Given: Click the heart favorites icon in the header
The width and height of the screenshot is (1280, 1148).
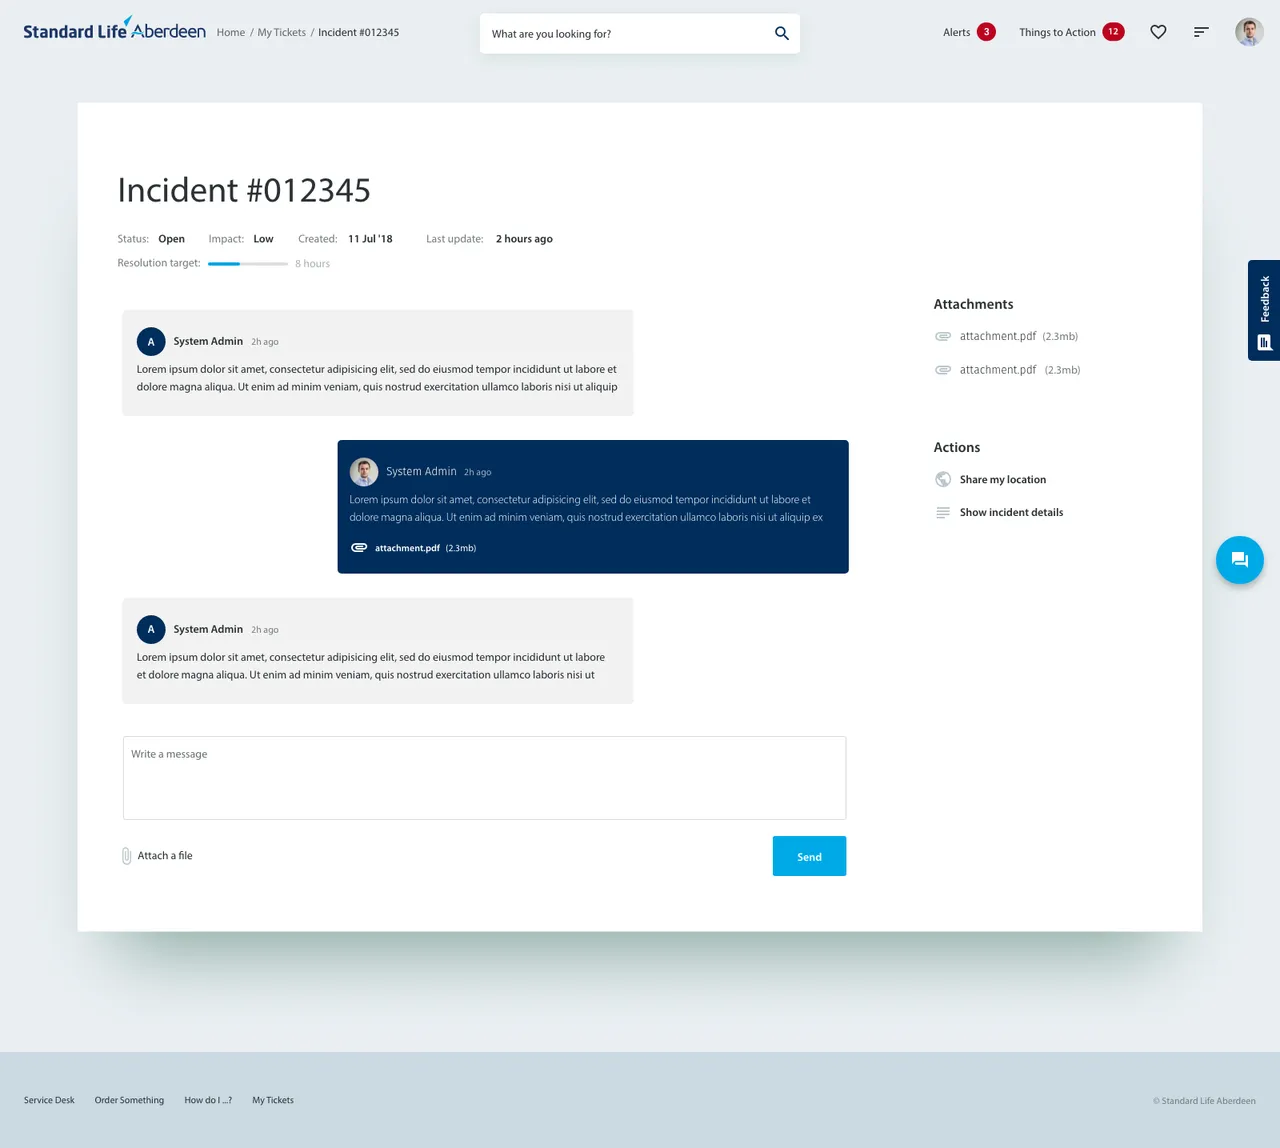Looking at the screenshot, I should (1158, 32).
